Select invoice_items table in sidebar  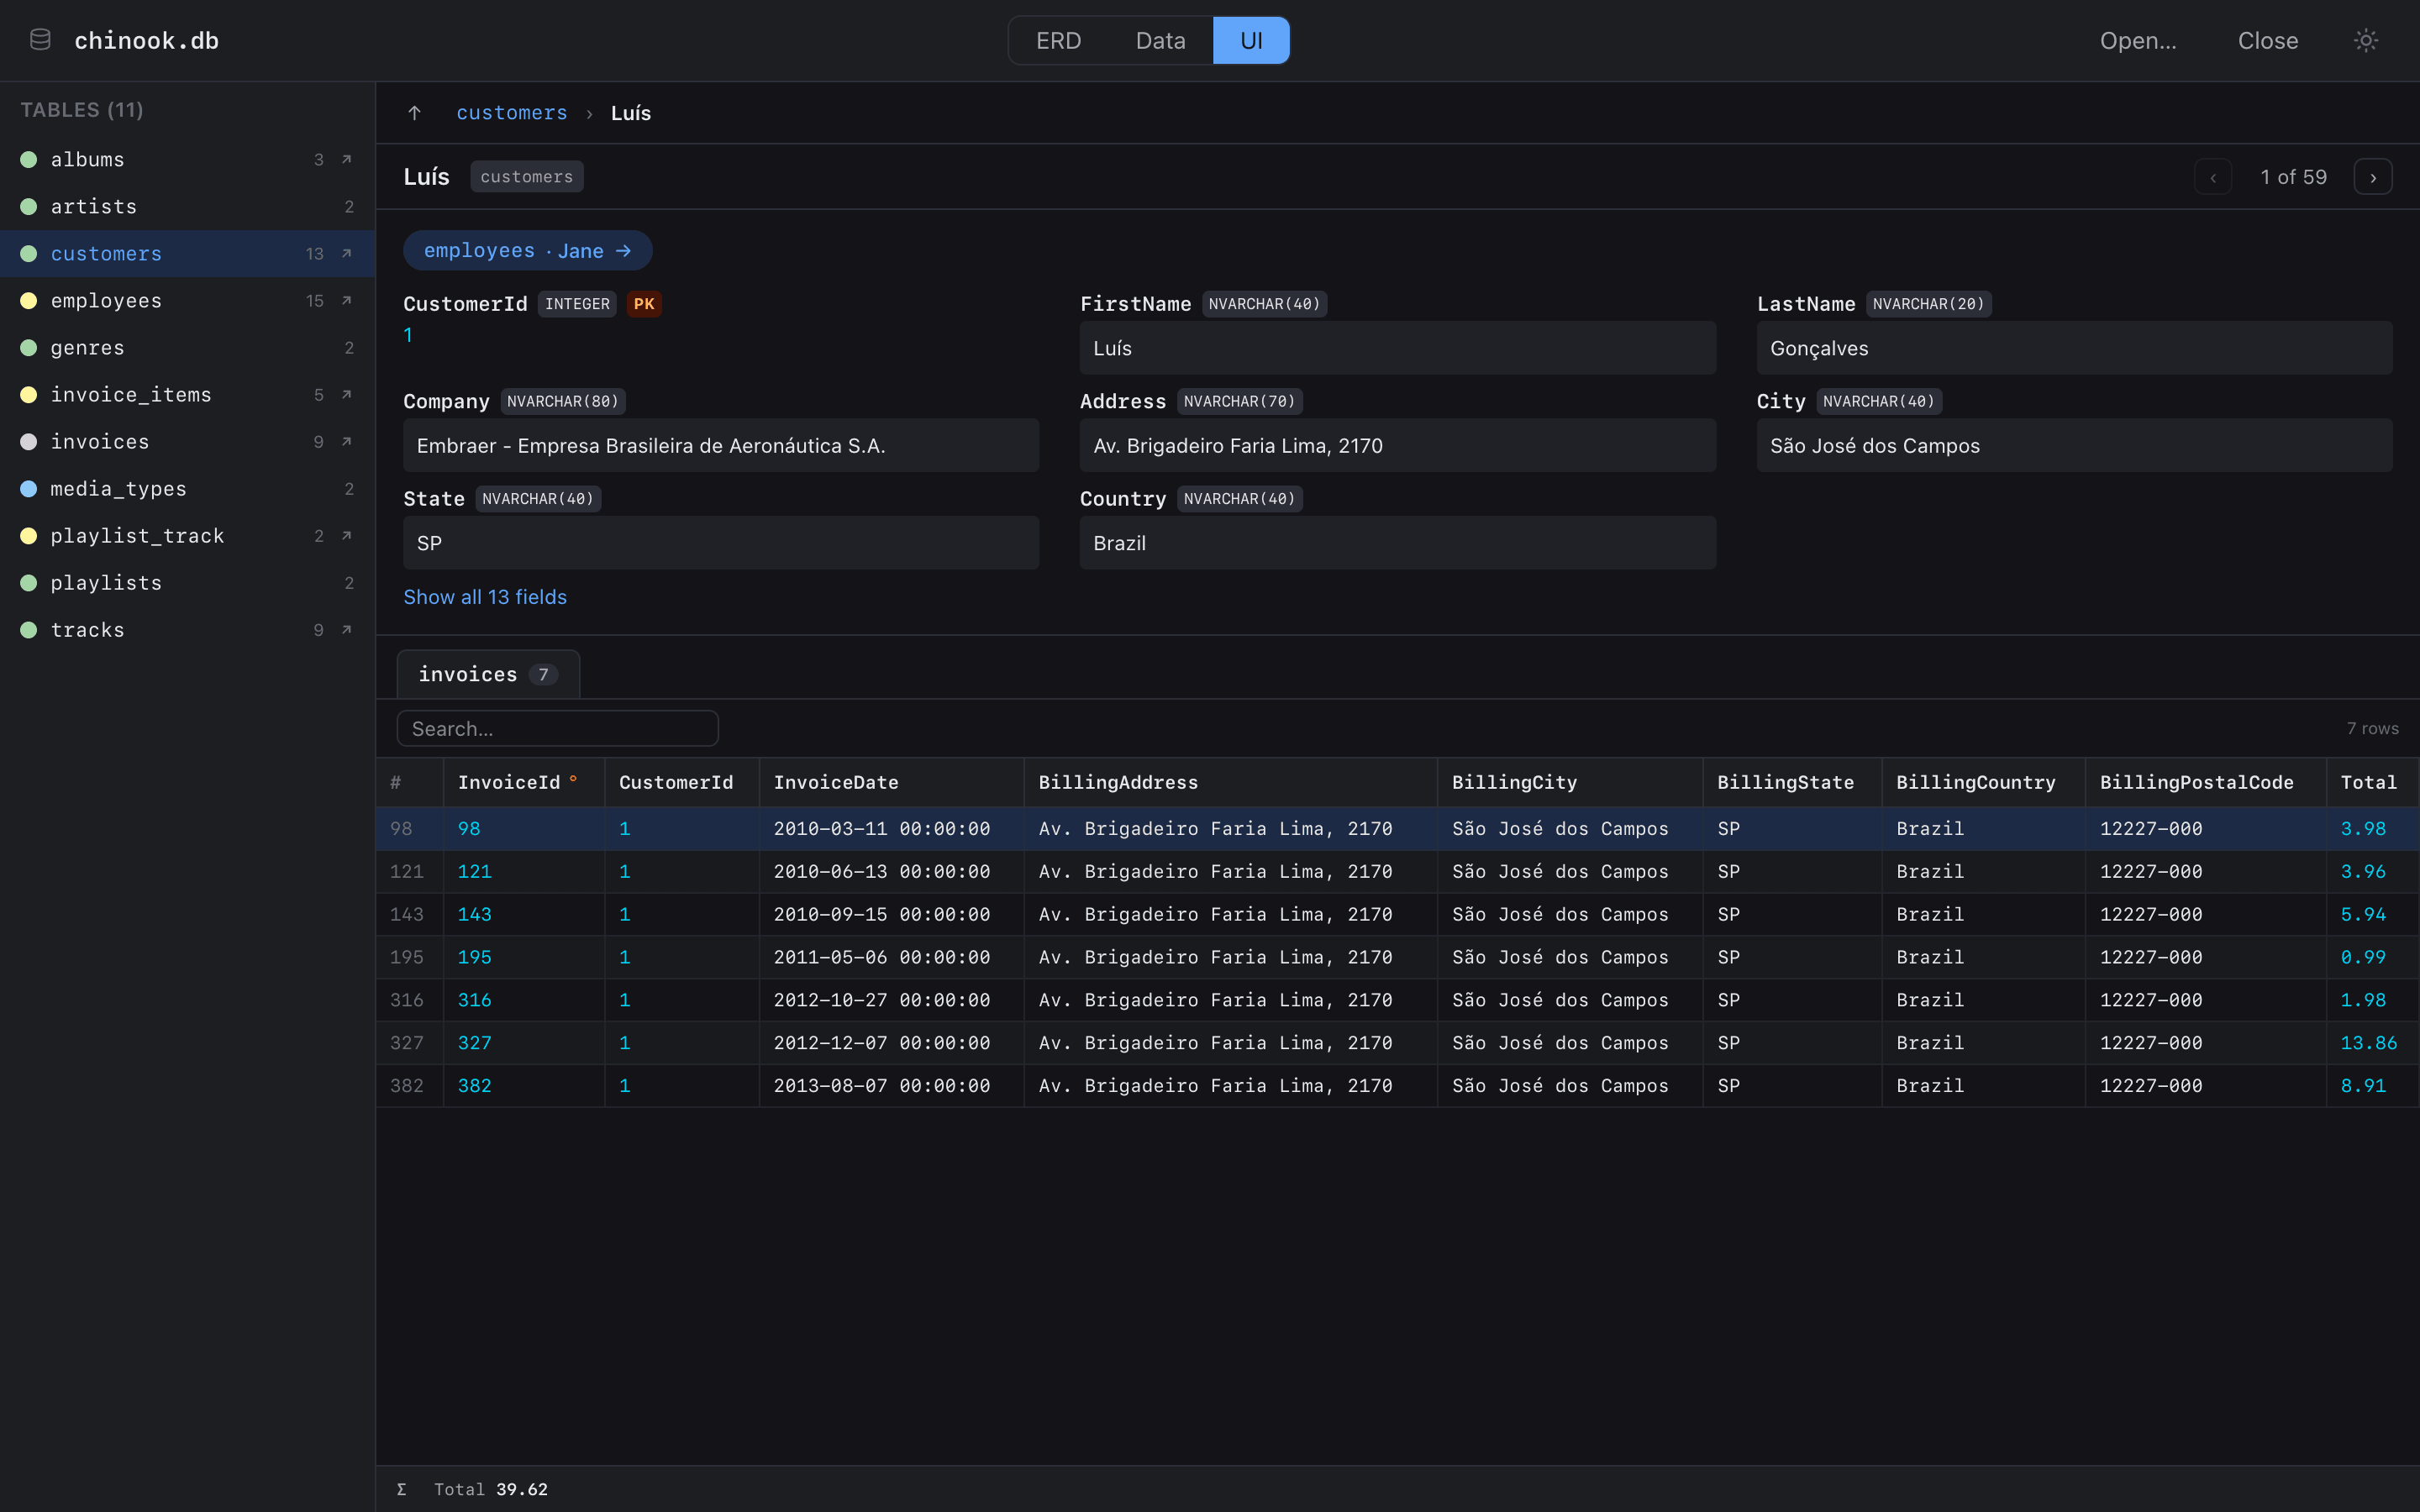tap(187, 394)
